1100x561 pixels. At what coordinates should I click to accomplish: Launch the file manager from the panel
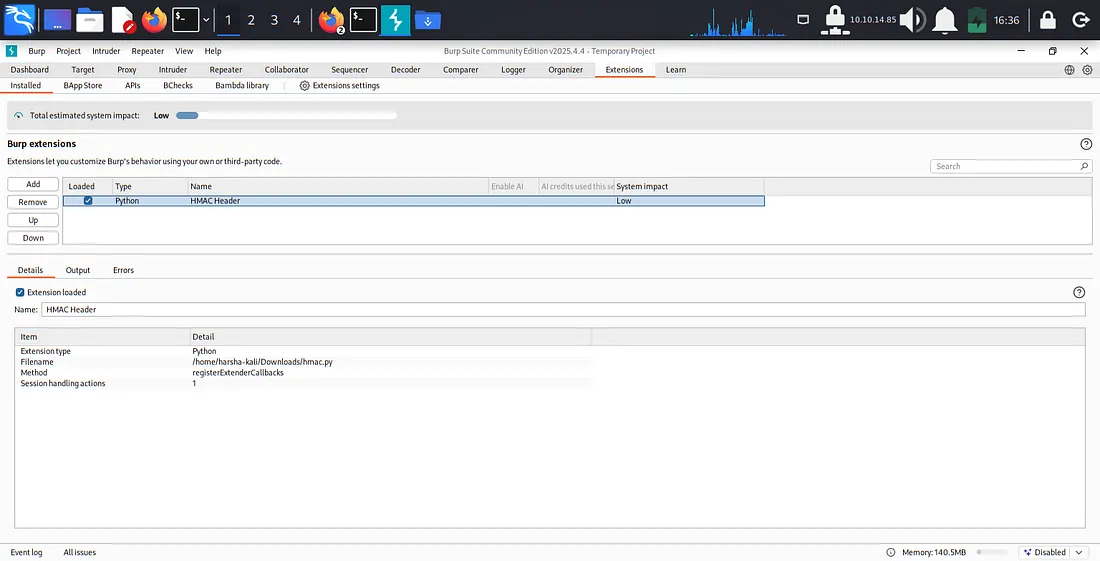[x=90, y=20]
